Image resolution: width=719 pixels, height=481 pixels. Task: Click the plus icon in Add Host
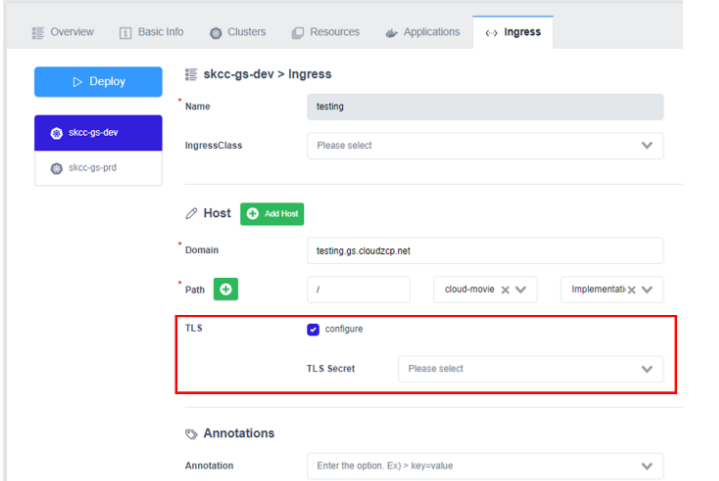[253, 214]
